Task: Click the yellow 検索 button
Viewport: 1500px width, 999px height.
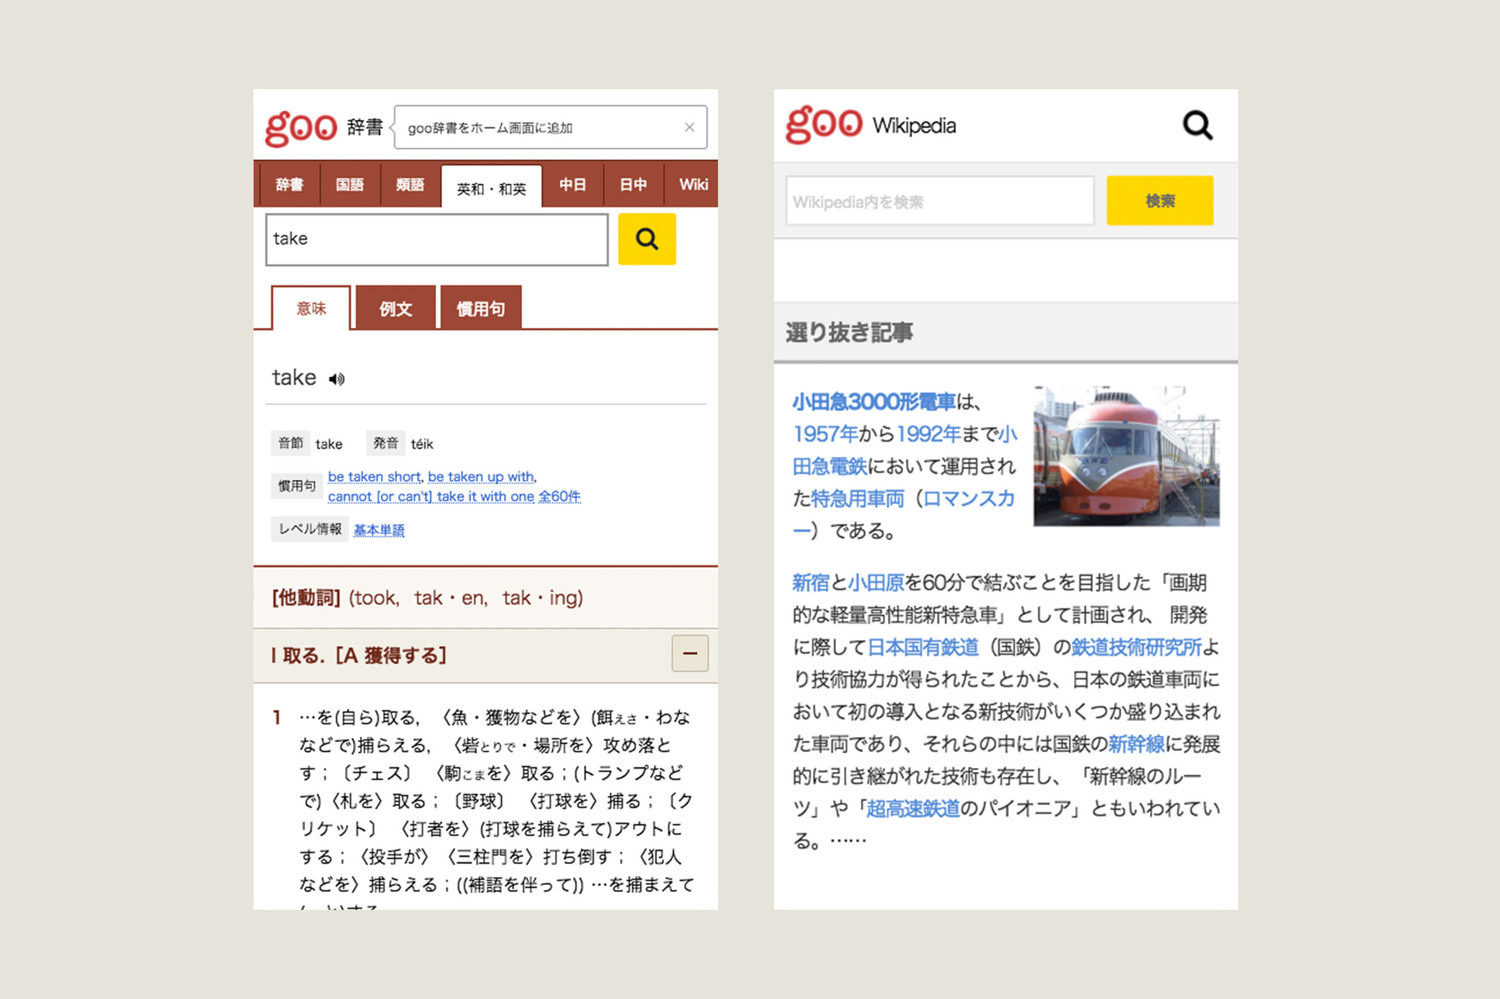Action: point(1160,201)
